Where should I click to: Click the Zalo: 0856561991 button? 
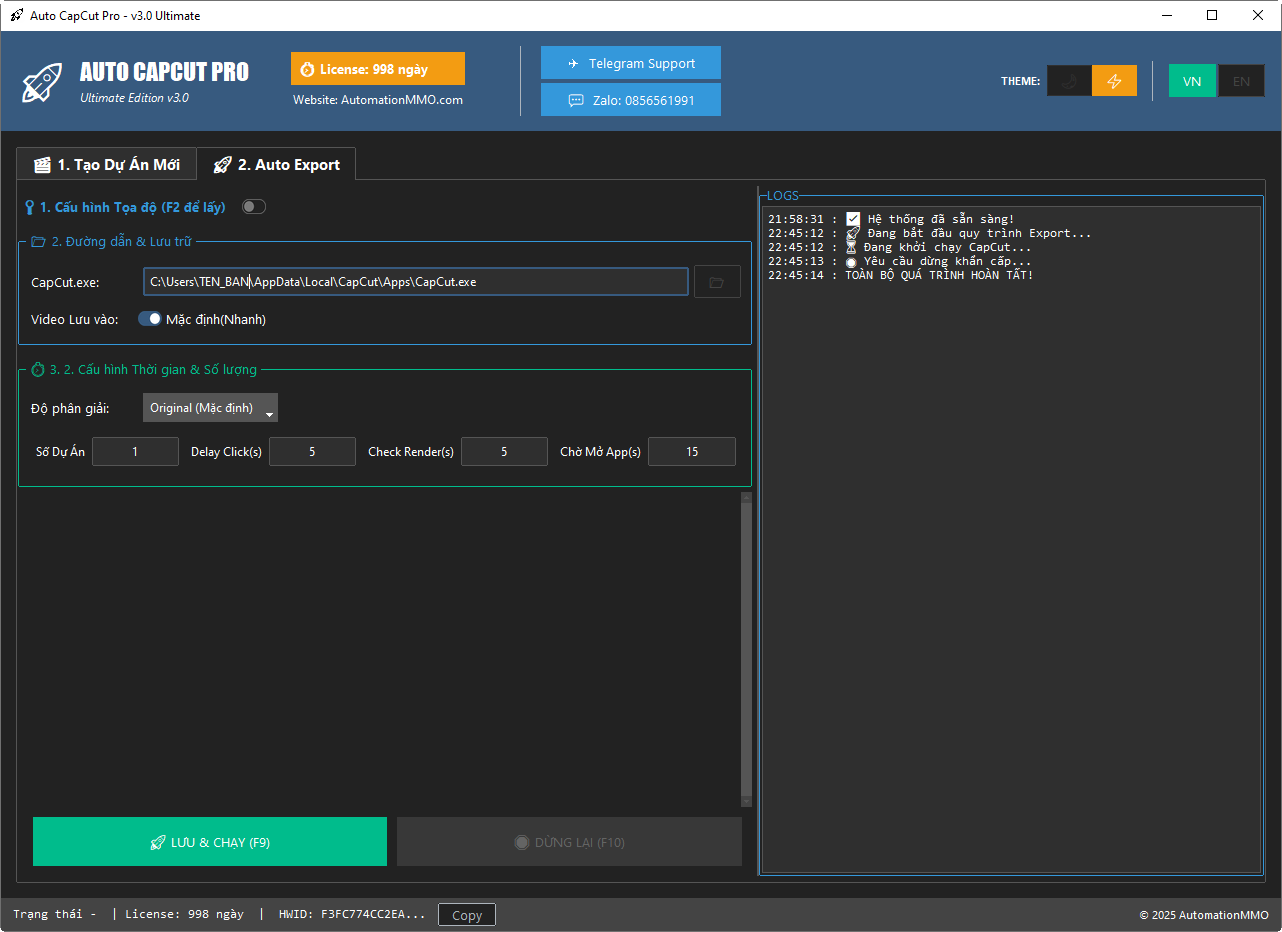pyautogui.click(x=631, y=100)
